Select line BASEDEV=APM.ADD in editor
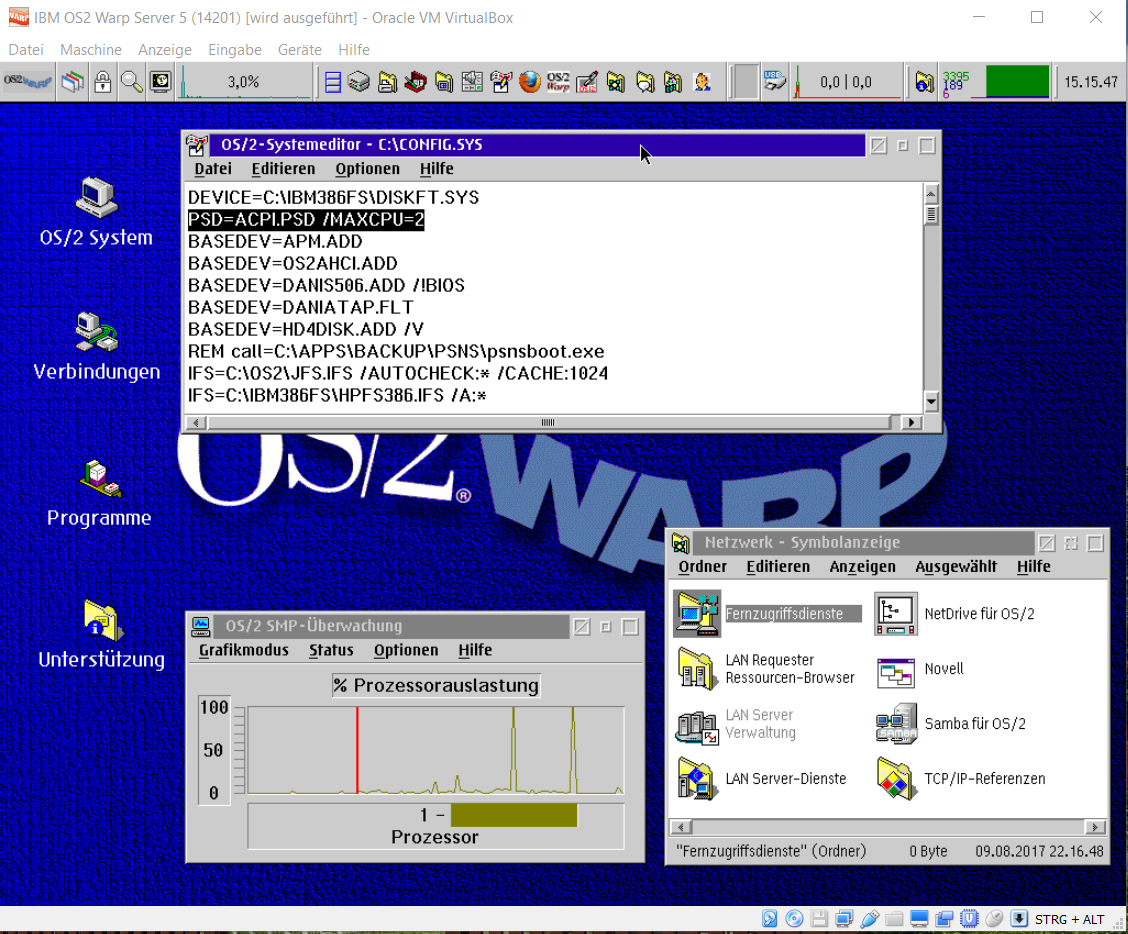 point(275,241)
